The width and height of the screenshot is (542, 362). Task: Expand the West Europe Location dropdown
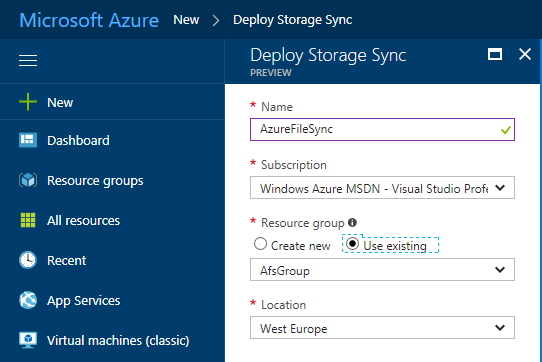click(x=382, y=328)
